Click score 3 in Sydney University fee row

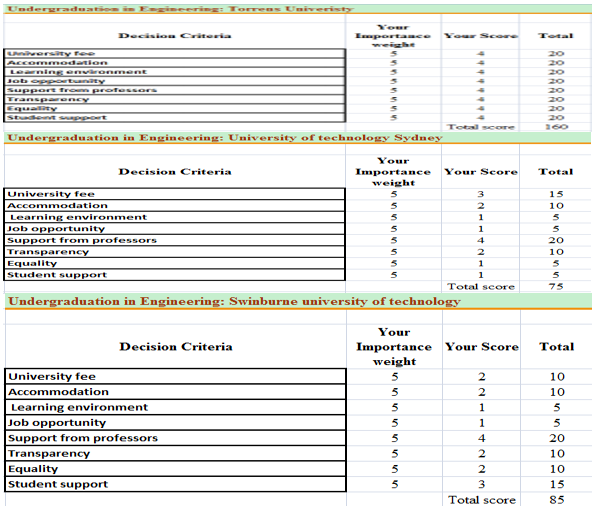[480, 194]
